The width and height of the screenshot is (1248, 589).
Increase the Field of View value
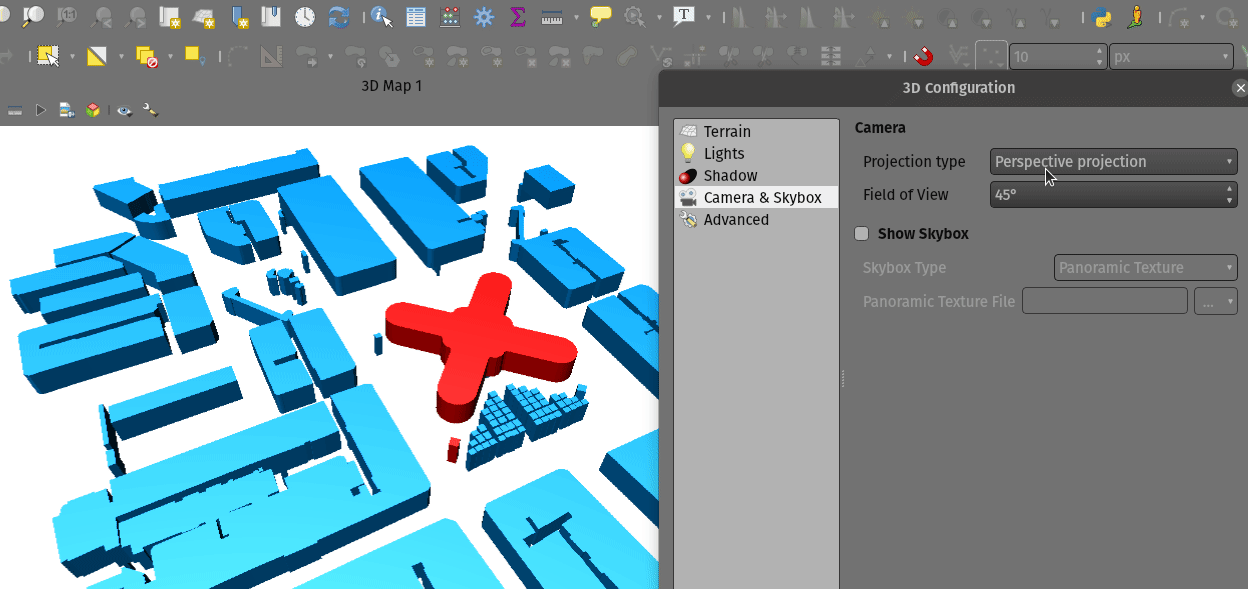(x=1229, y=188)
